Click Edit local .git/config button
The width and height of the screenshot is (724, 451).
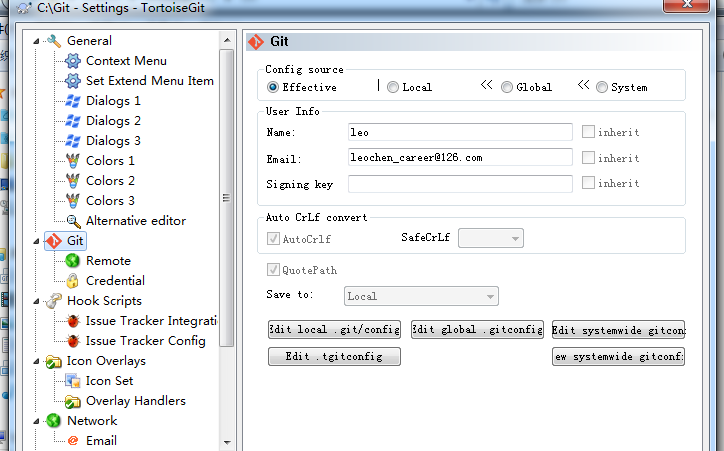[x=334, y=330]
